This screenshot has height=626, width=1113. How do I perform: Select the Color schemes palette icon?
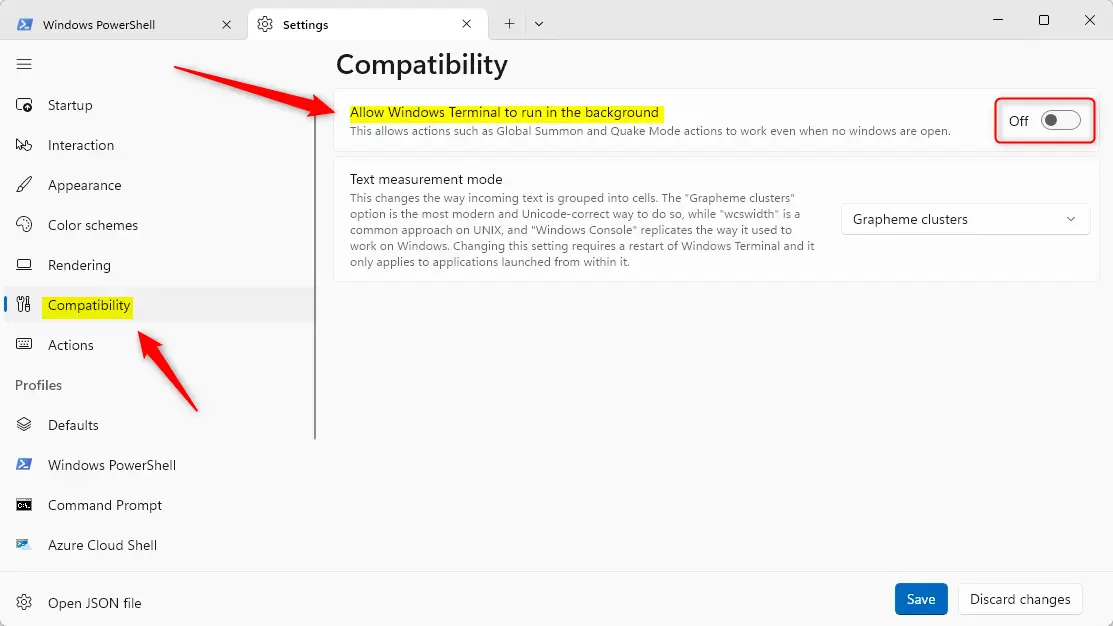point(25,225)
